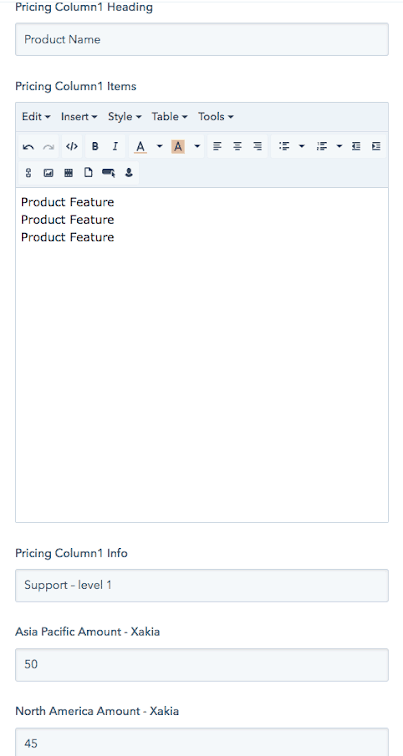This screenshot has height=756, width=403.
Task: Increase indent of selected text
Action: pos(376,146)
